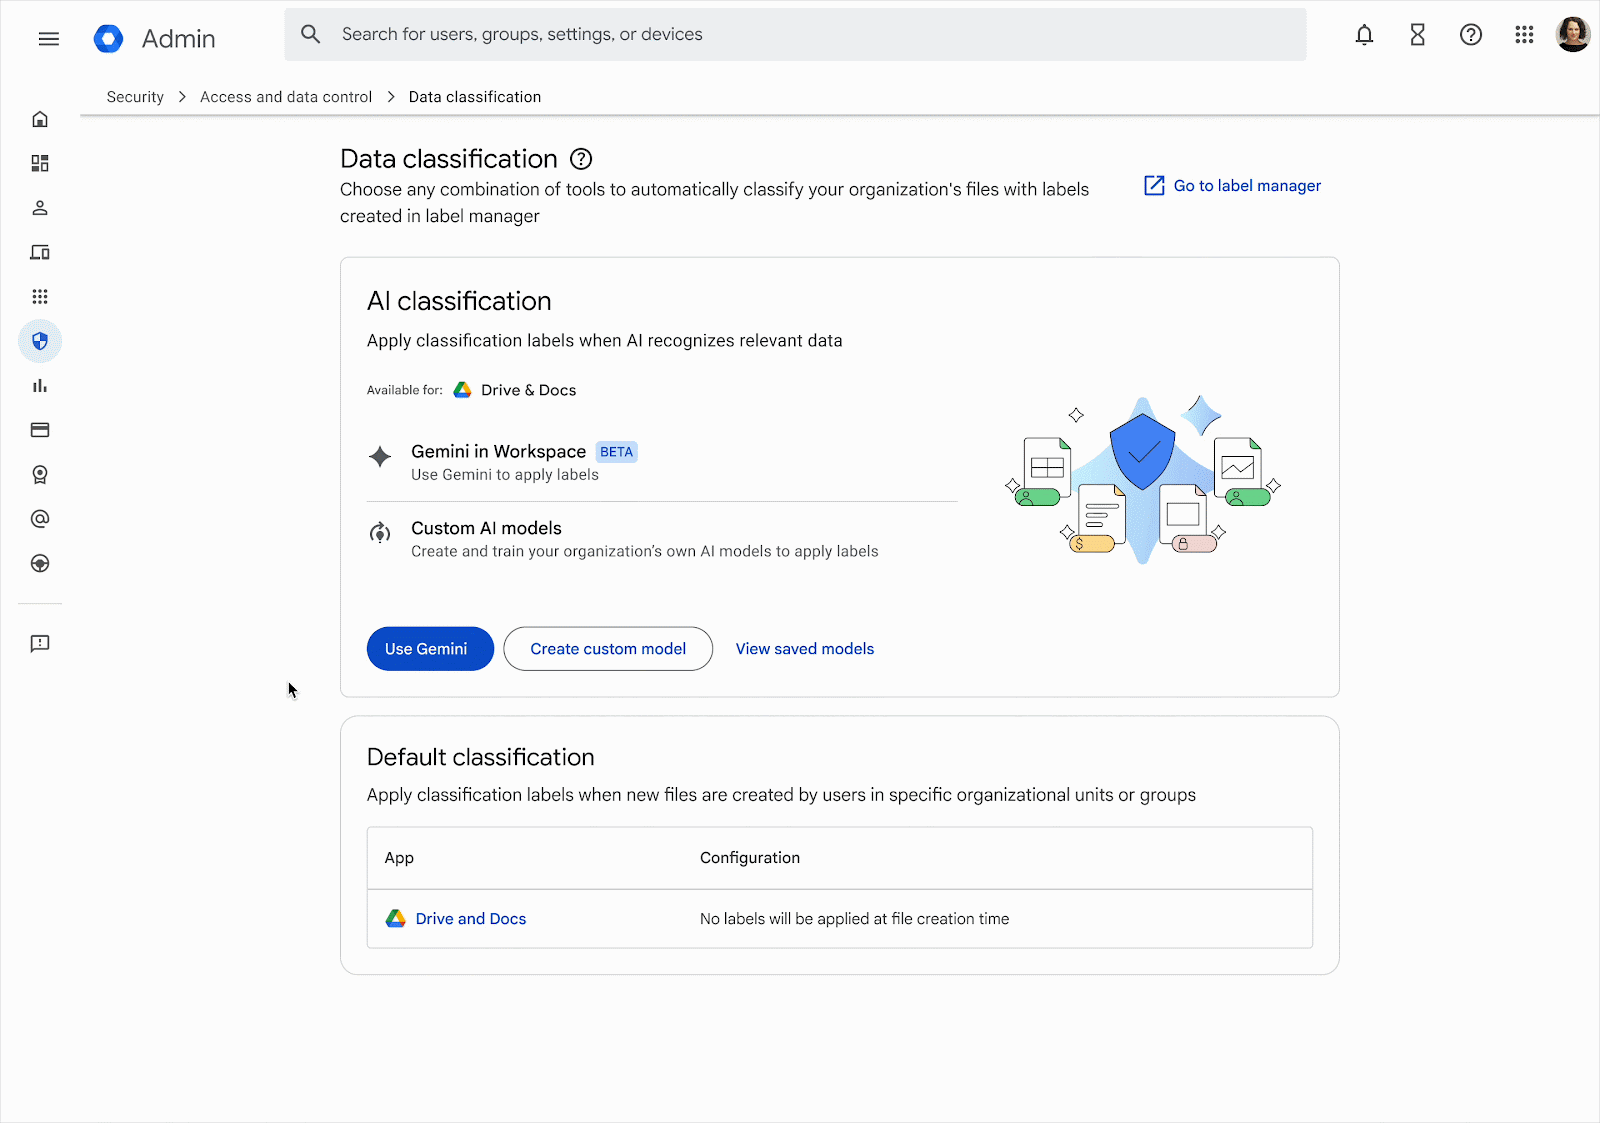Screen dimensions: 1600x1123
Task: Click the Google Admin logo
Action: pos(108,39)
